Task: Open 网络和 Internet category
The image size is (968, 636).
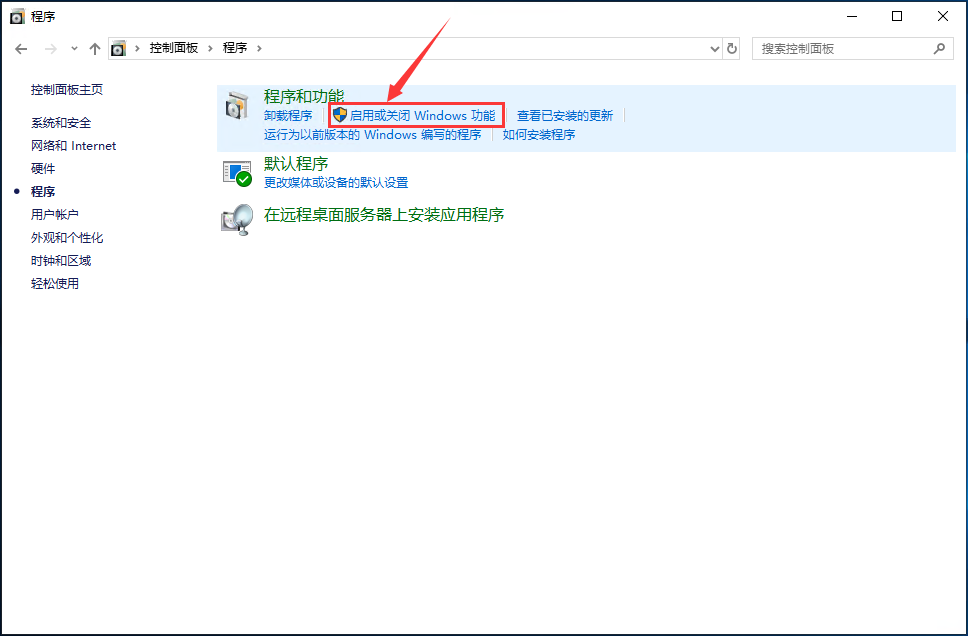Action: point(73,146)
